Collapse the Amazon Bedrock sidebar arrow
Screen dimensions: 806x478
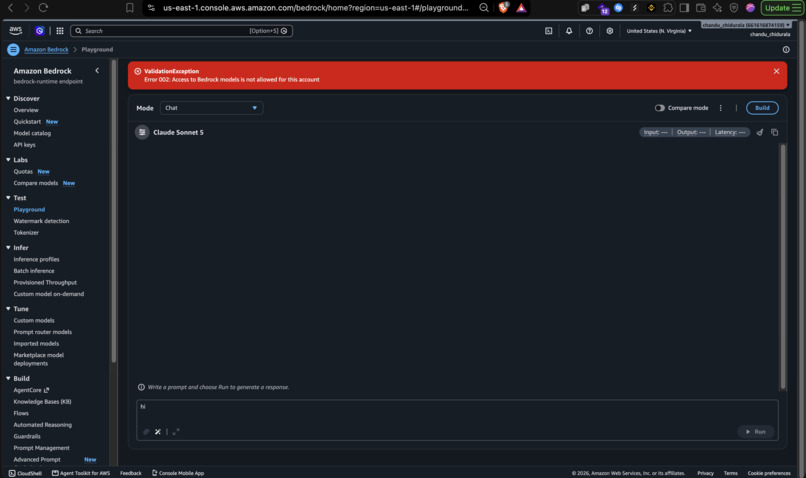(x=97, y=70)
